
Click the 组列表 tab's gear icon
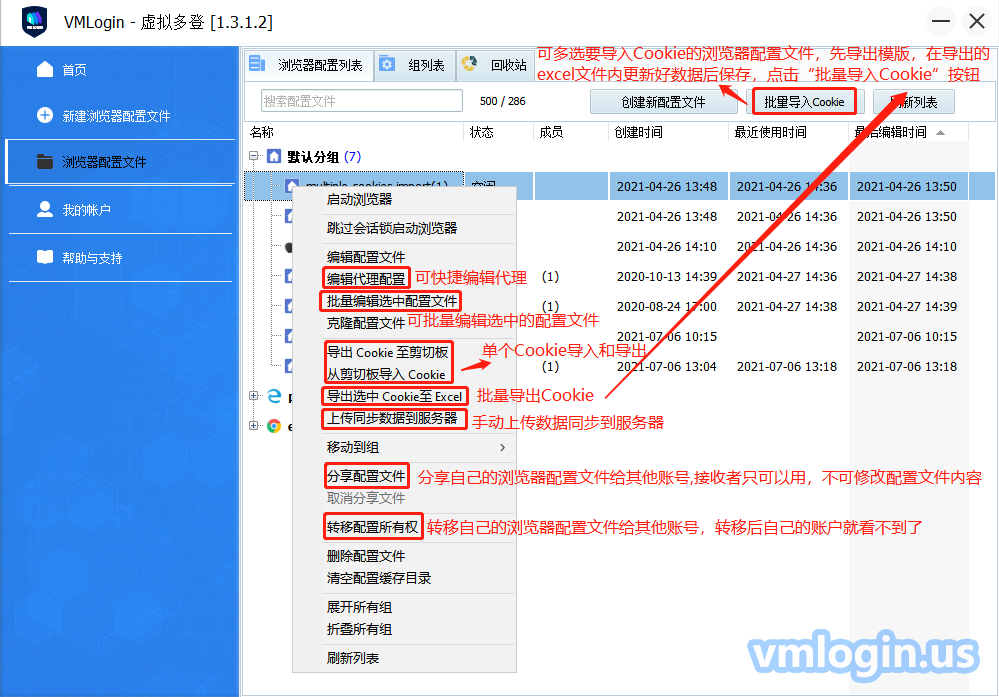tap(387, 64)
